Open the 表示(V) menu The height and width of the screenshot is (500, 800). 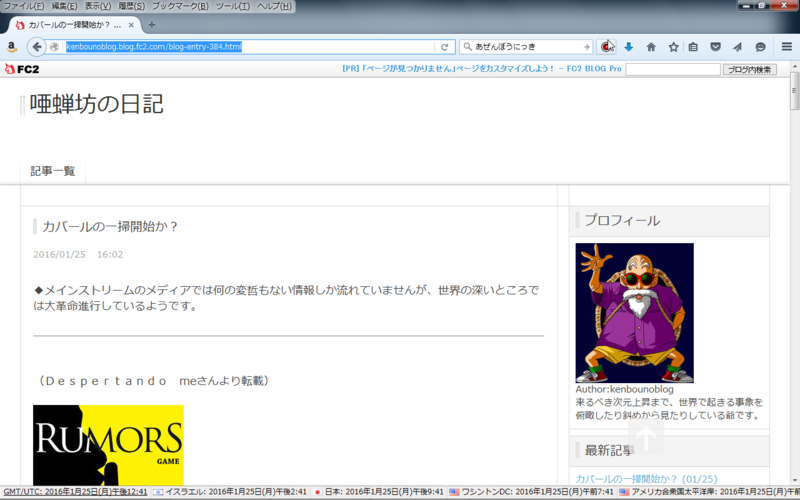tap(97, 6)
